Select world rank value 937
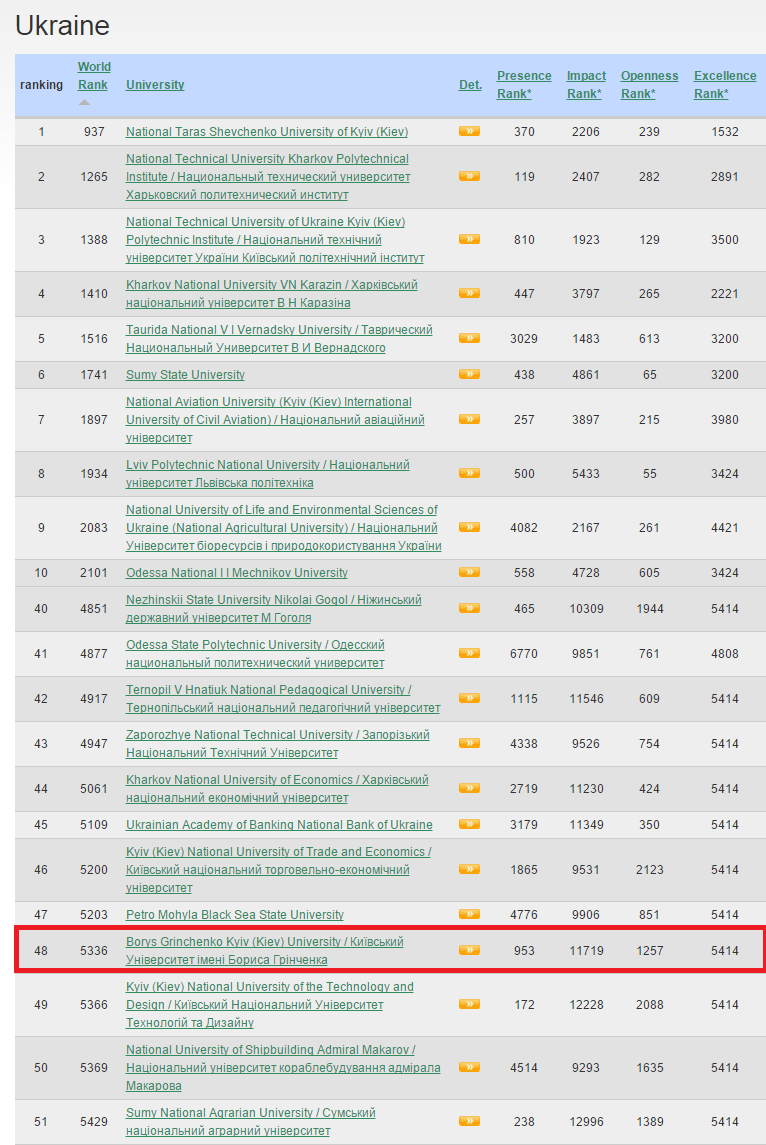766x1145 pixels. click(x=93, y=132)
